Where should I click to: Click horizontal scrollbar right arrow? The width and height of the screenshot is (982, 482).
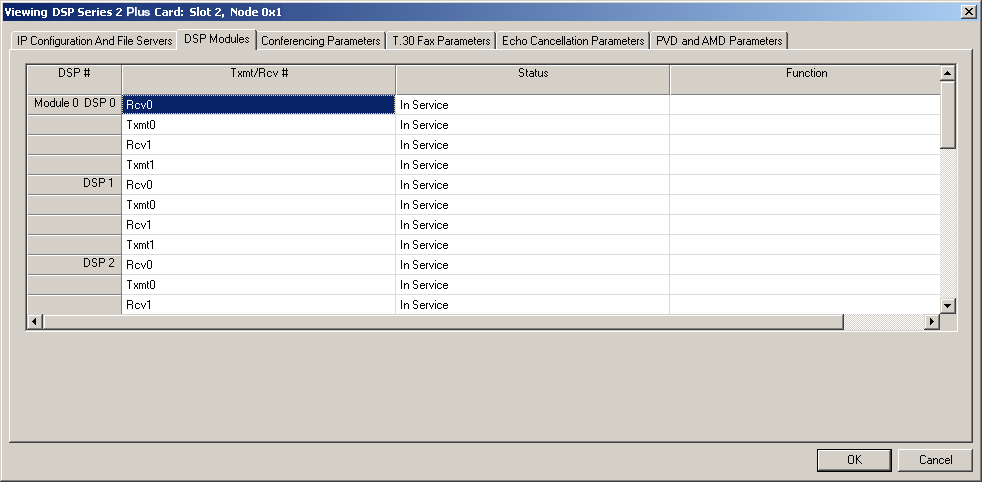932,321
